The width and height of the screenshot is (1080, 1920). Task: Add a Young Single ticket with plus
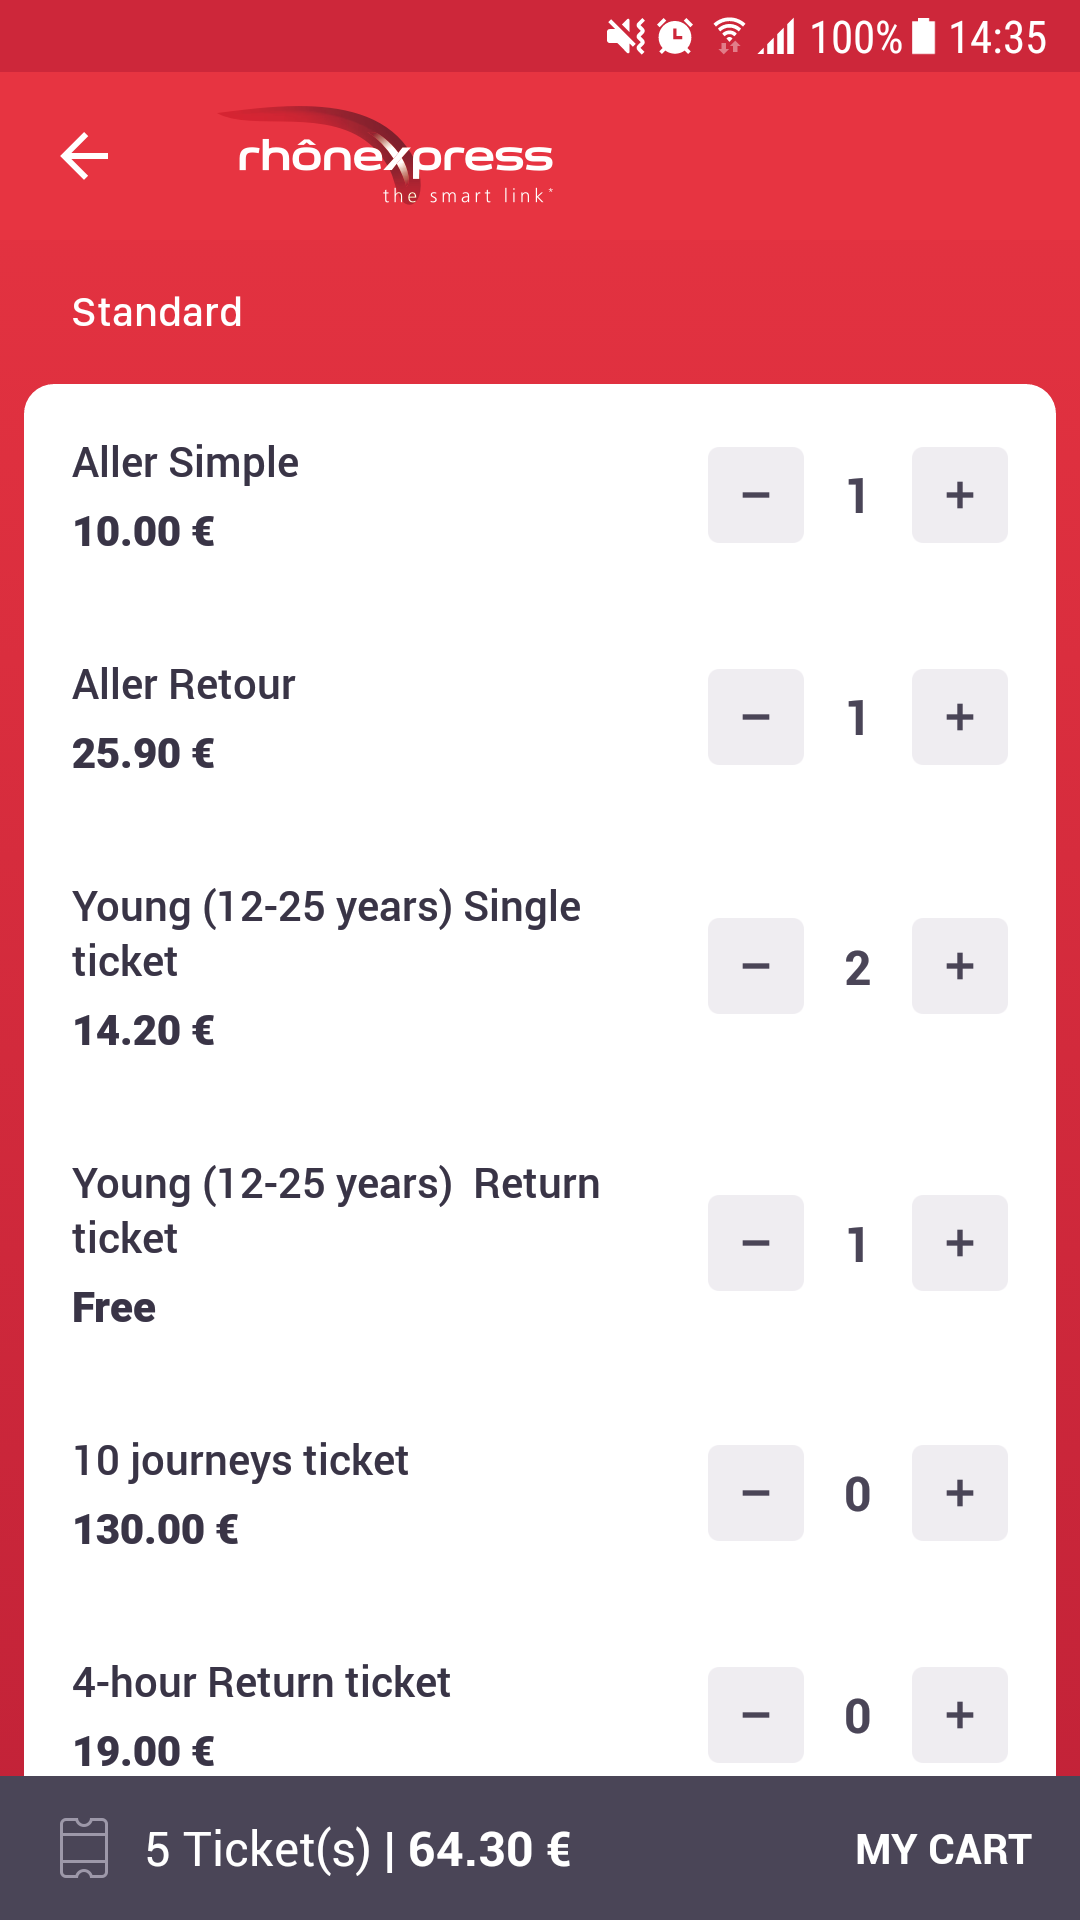coord(960,966)
